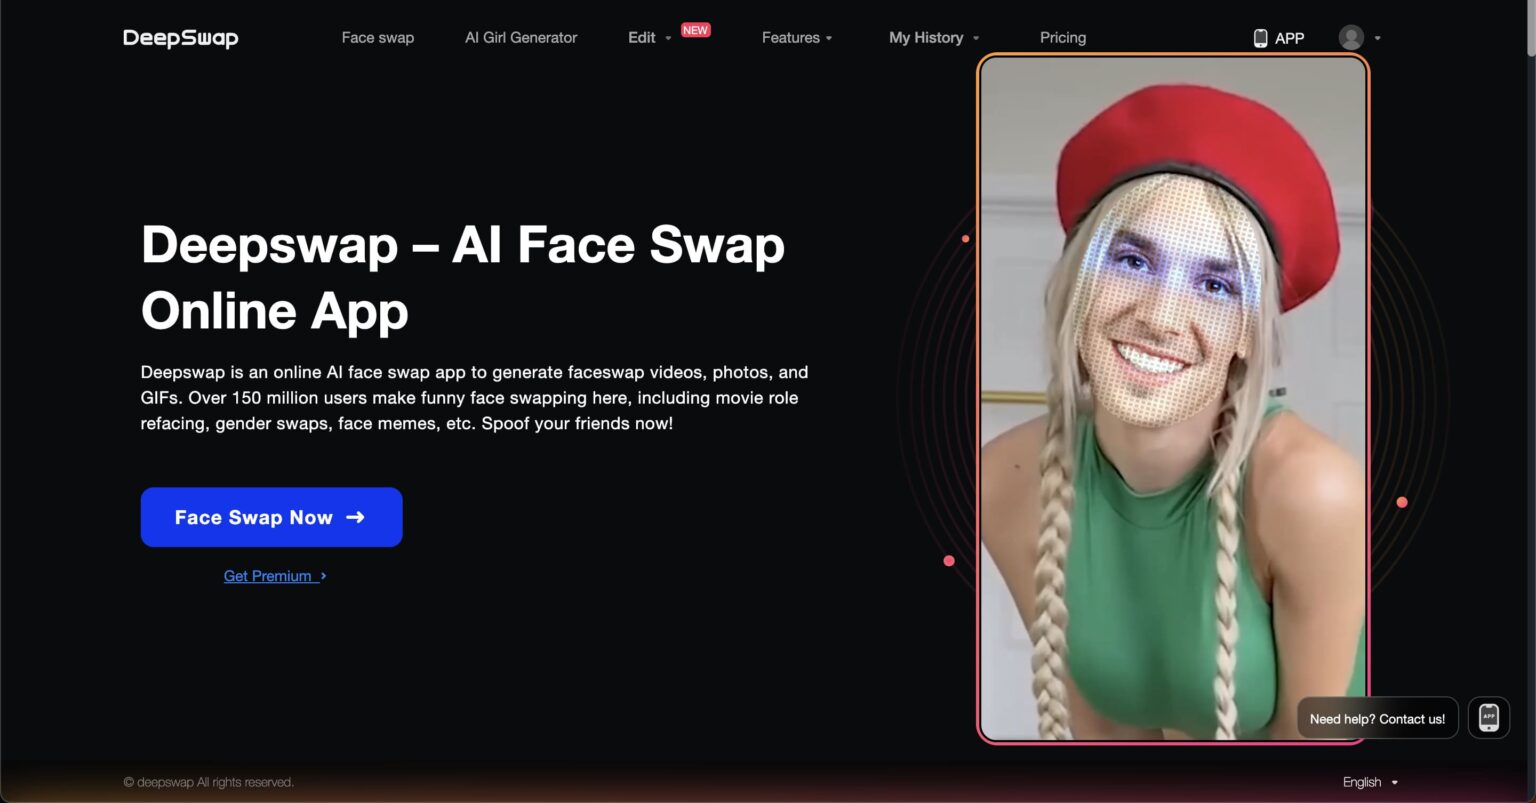
Task: Open the Face swap page
Action: coord(377,38)
